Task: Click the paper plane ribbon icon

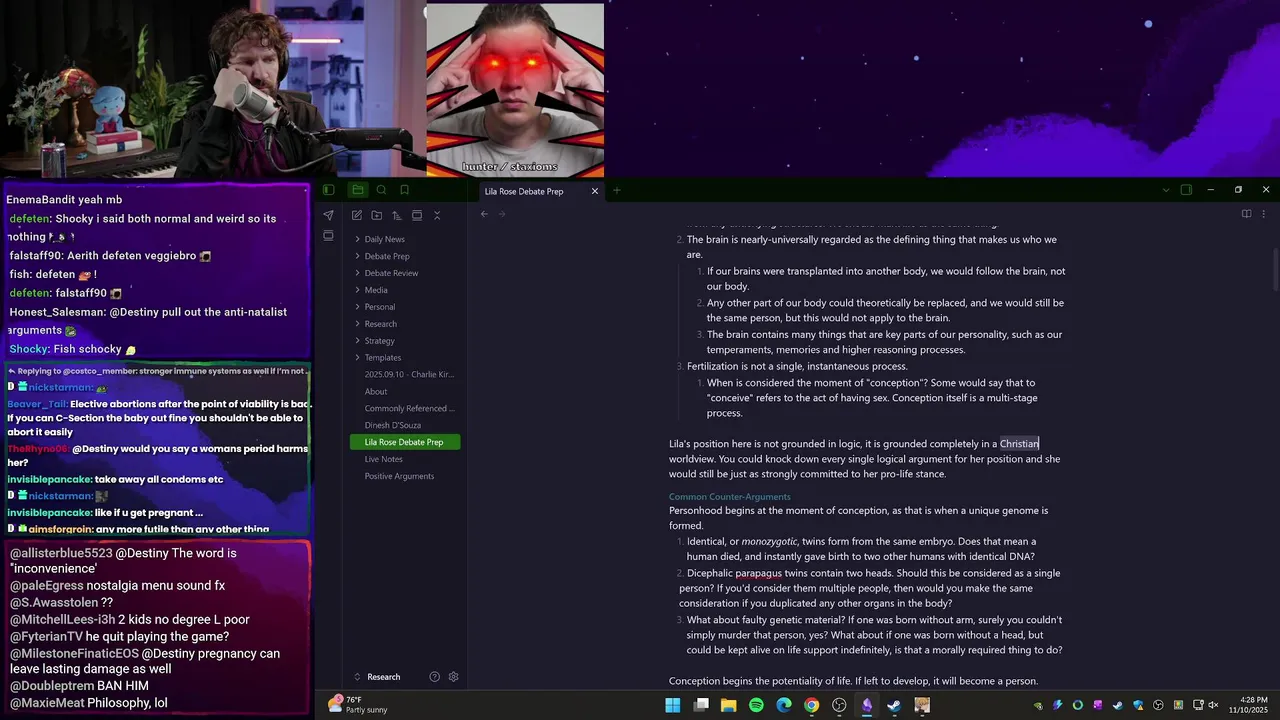Action: 328,215
